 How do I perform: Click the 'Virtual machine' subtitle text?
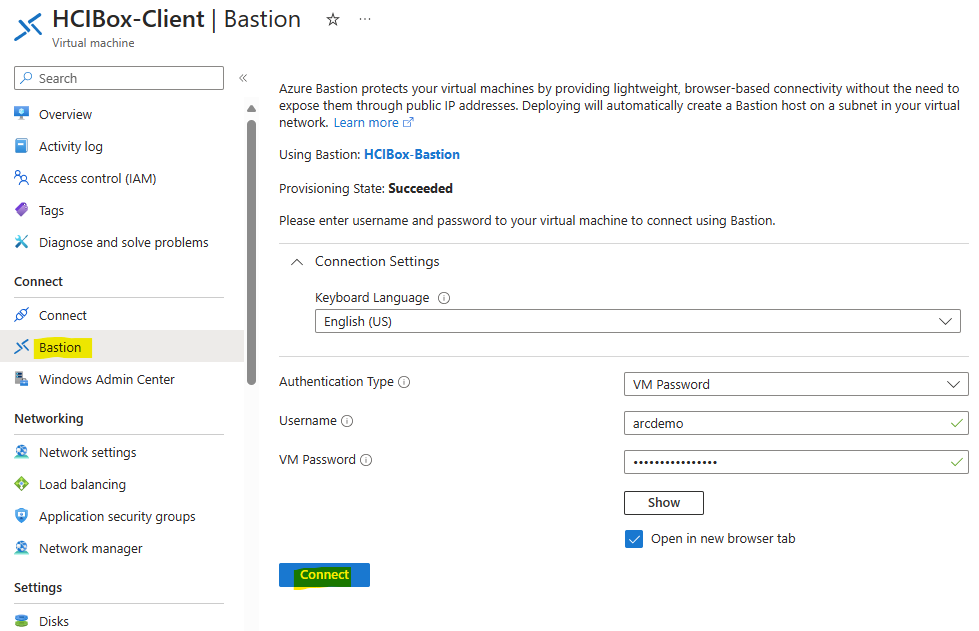tap(93, 42)
